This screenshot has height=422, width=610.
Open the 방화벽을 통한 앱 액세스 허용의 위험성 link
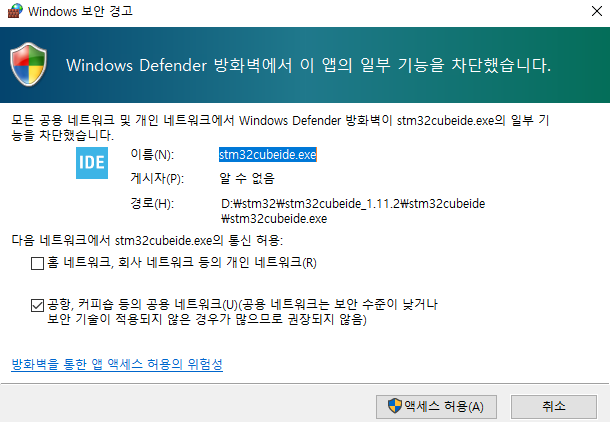coord(117,364)
